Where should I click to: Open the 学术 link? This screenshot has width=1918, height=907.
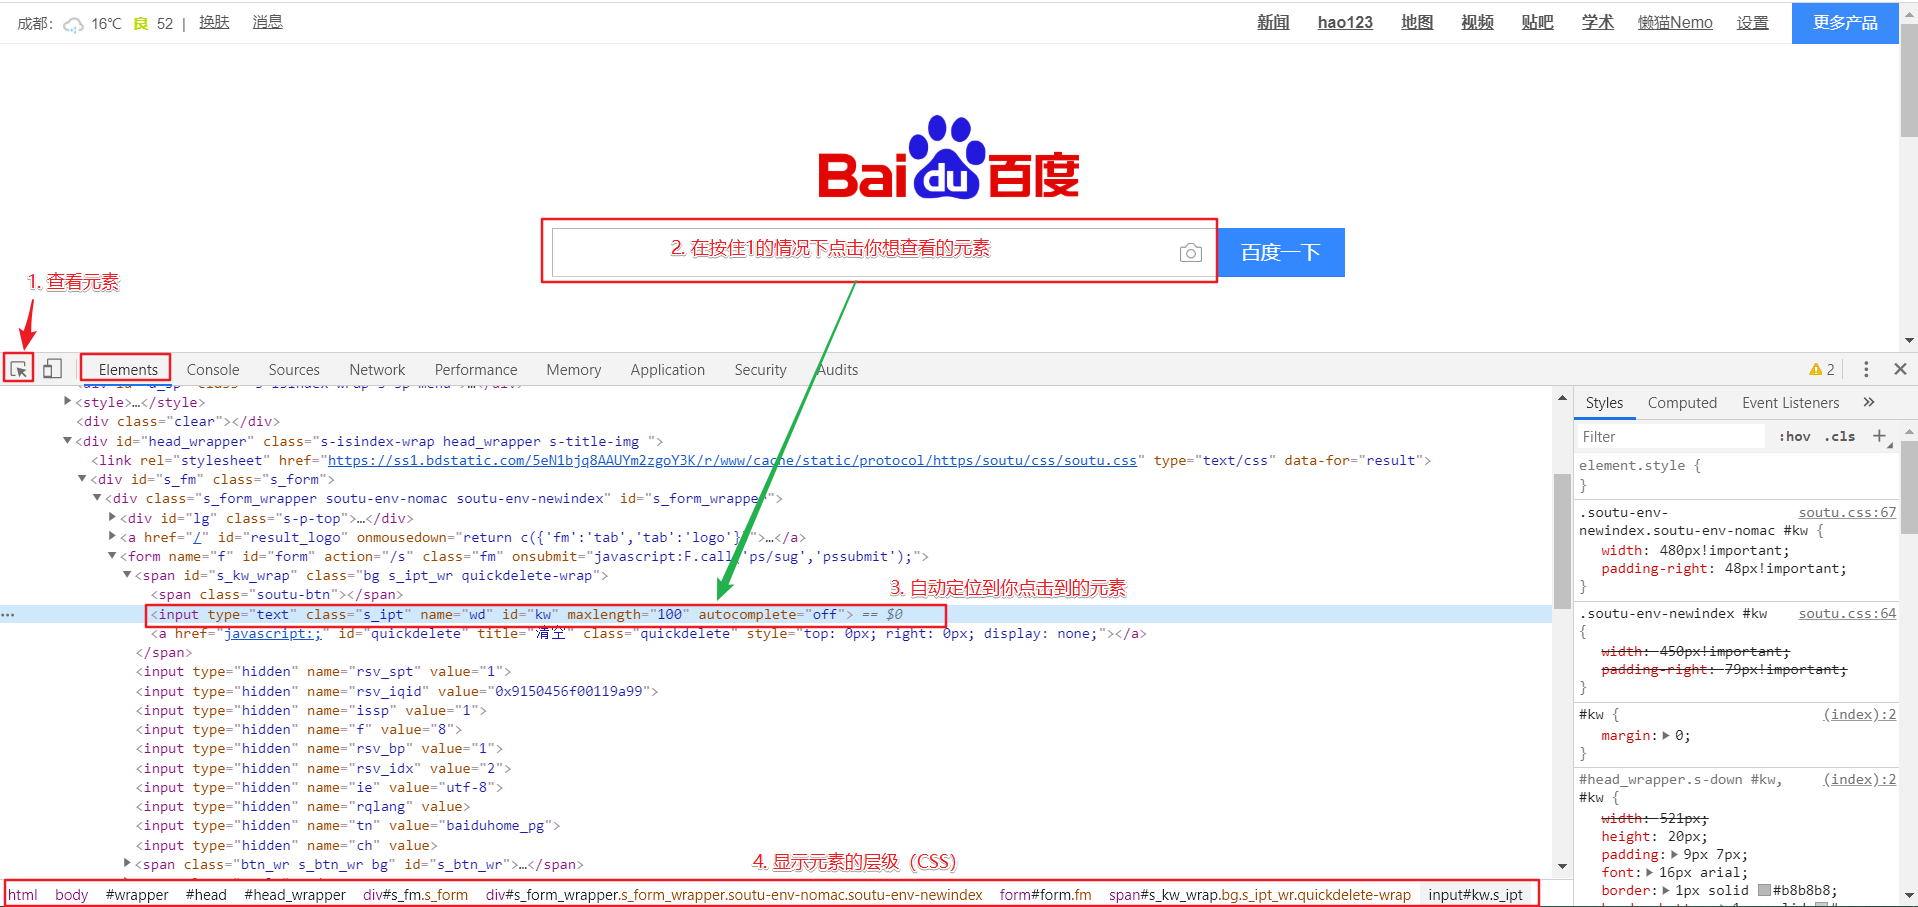pos(1597,22)
